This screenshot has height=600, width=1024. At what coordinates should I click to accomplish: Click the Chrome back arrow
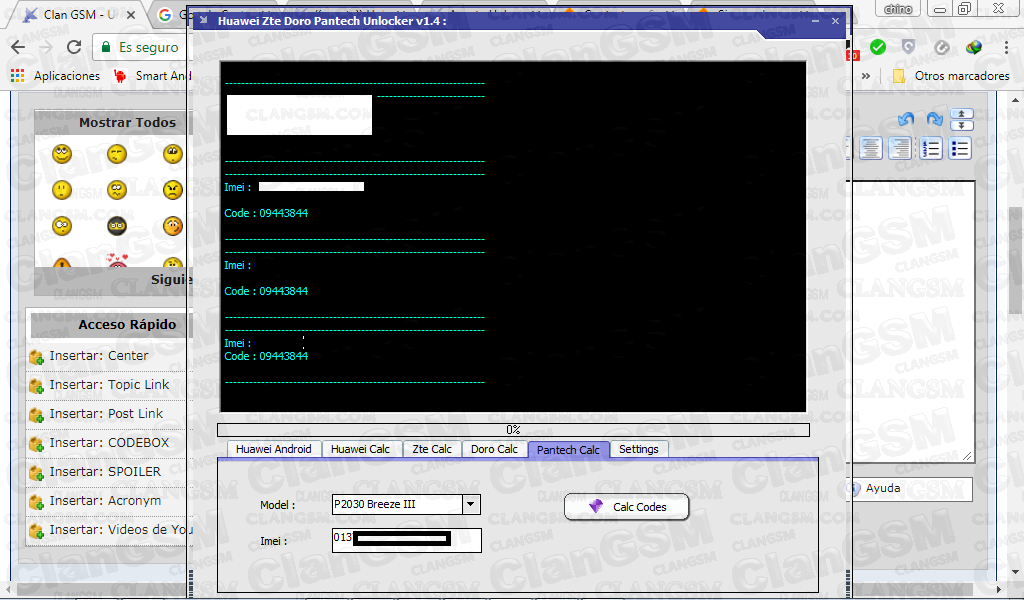tap(18, 47)
